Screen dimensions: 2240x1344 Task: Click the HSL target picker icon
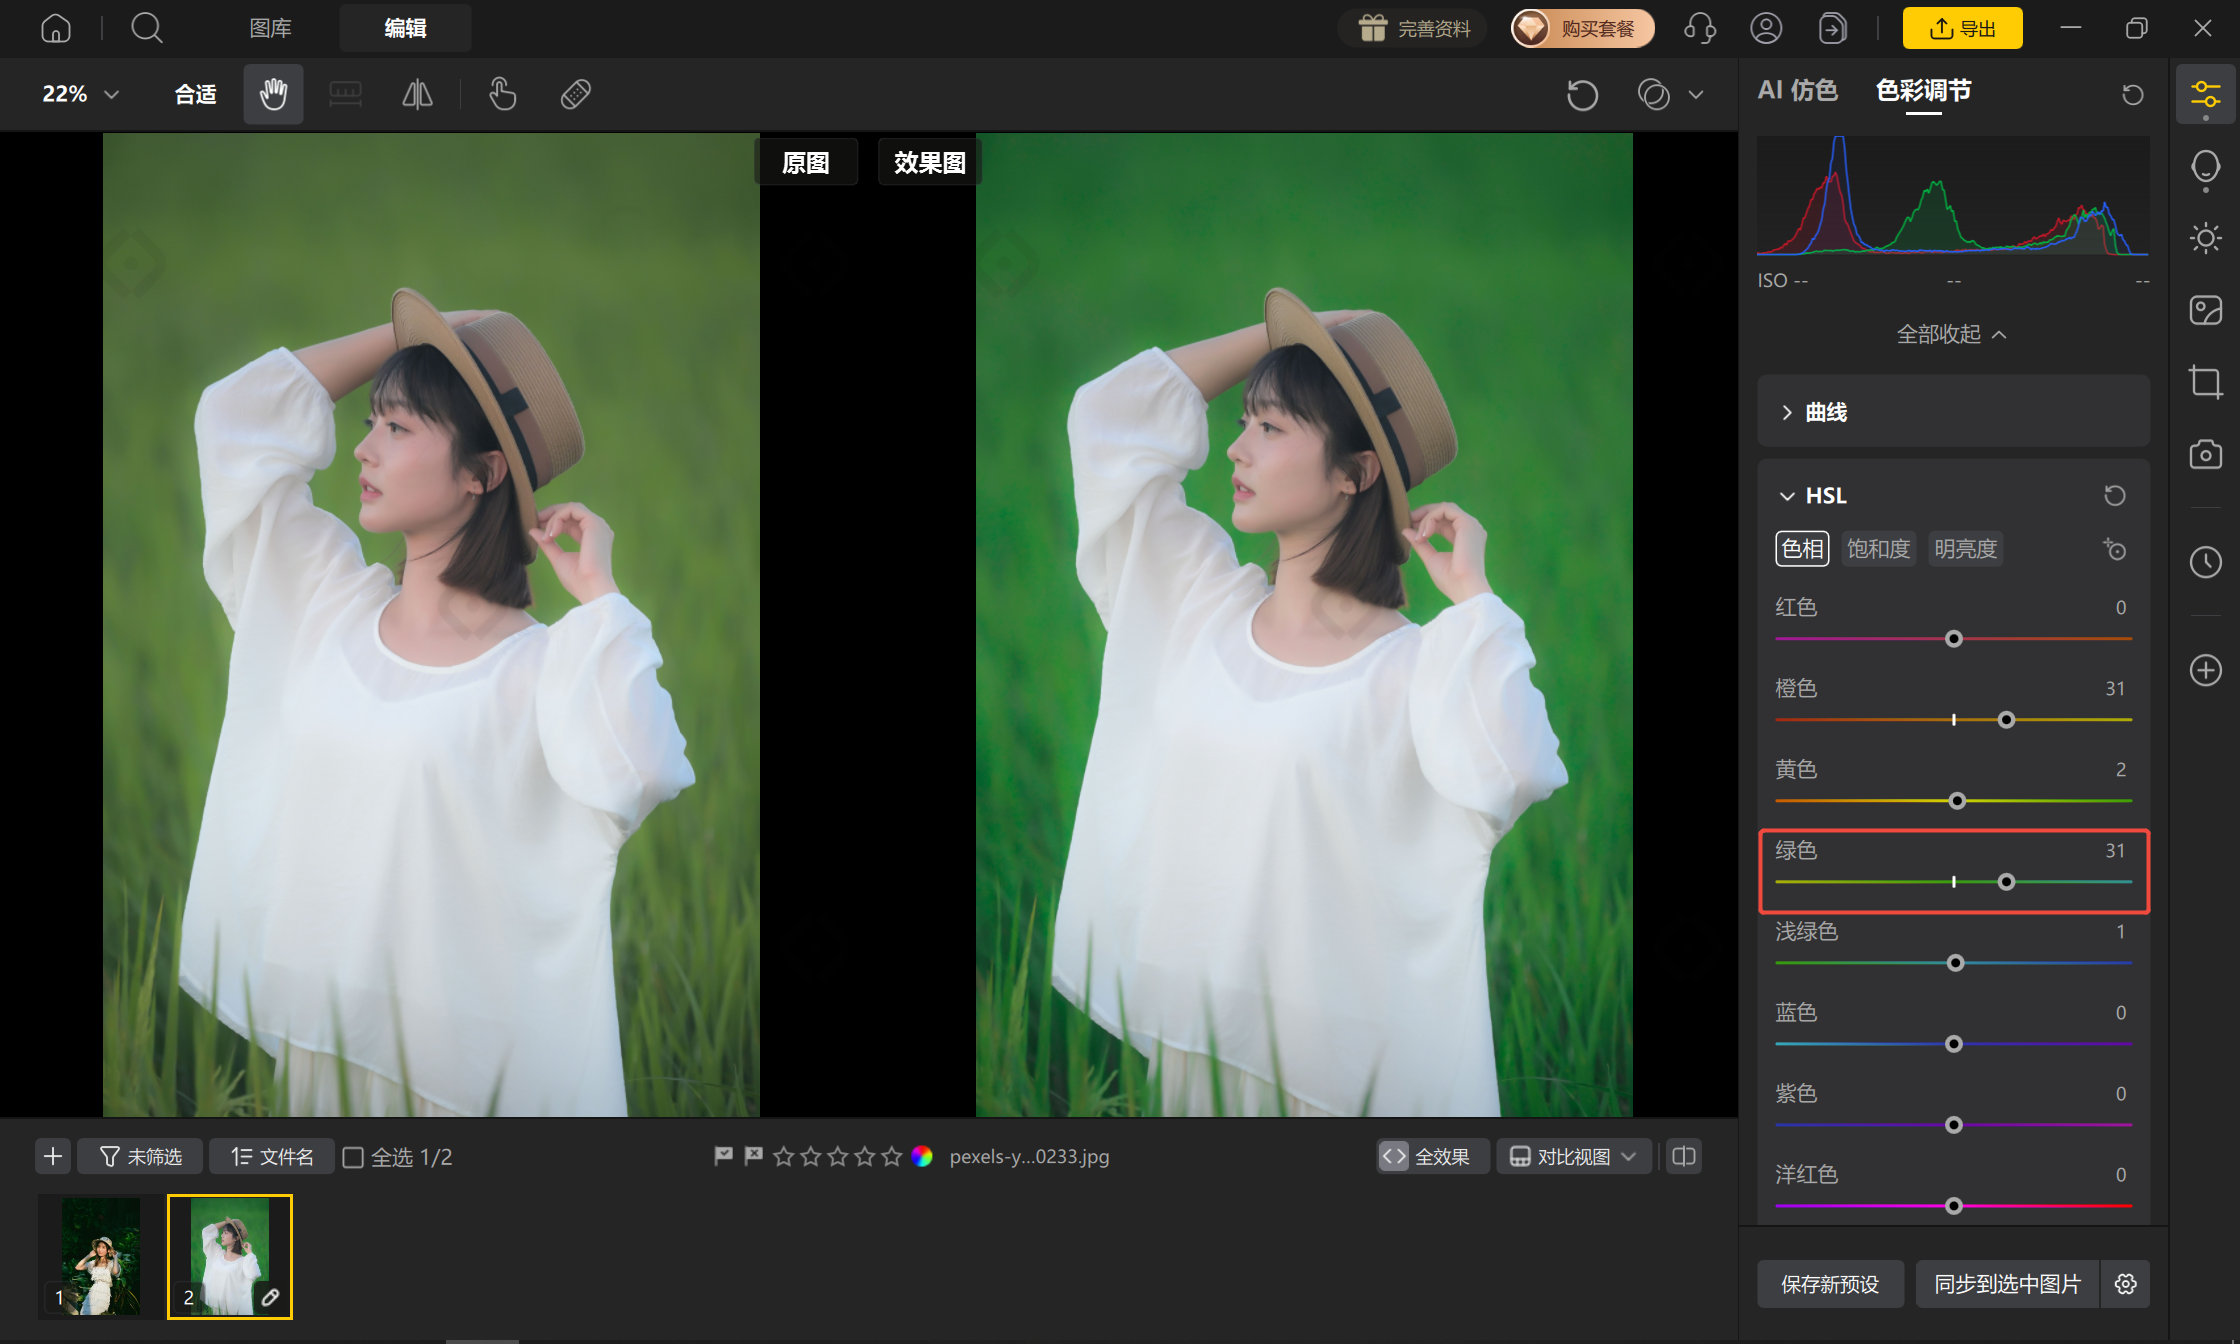pos(2114,549)
